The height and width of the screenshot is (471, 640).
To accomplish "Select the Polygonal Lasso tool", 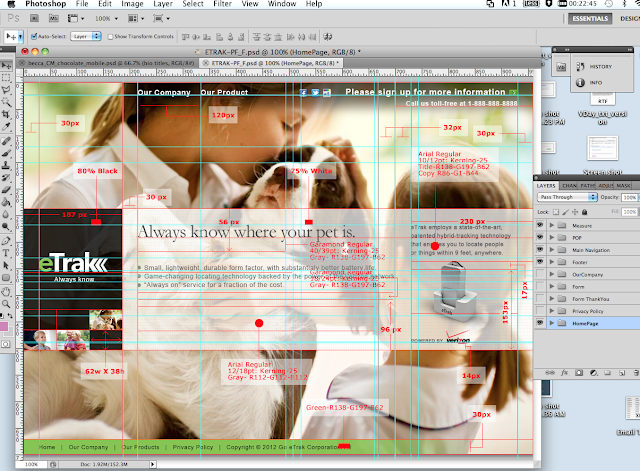I will pyautogui.click(x=6, y=90).
